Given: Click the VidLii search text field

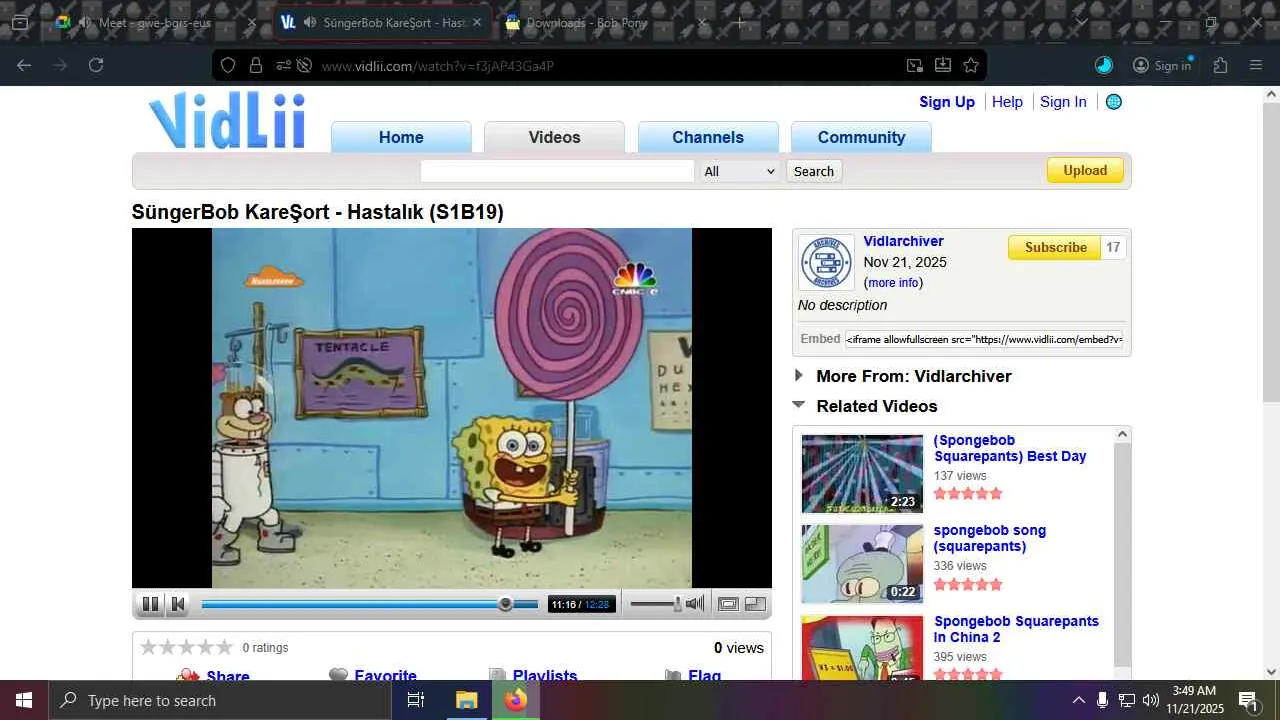Looking at the screenshot, I should click(557, 171).
